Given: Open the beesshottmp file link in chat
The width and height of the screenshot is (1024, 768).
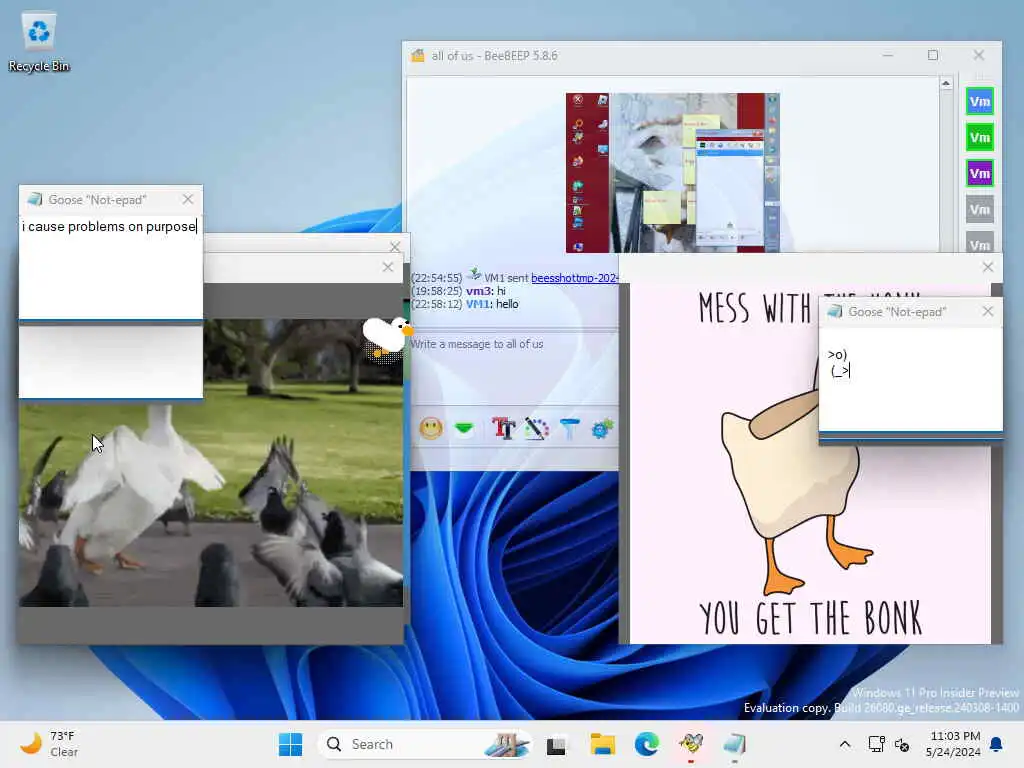Looking at the screenshot, I should coord(575,278).
